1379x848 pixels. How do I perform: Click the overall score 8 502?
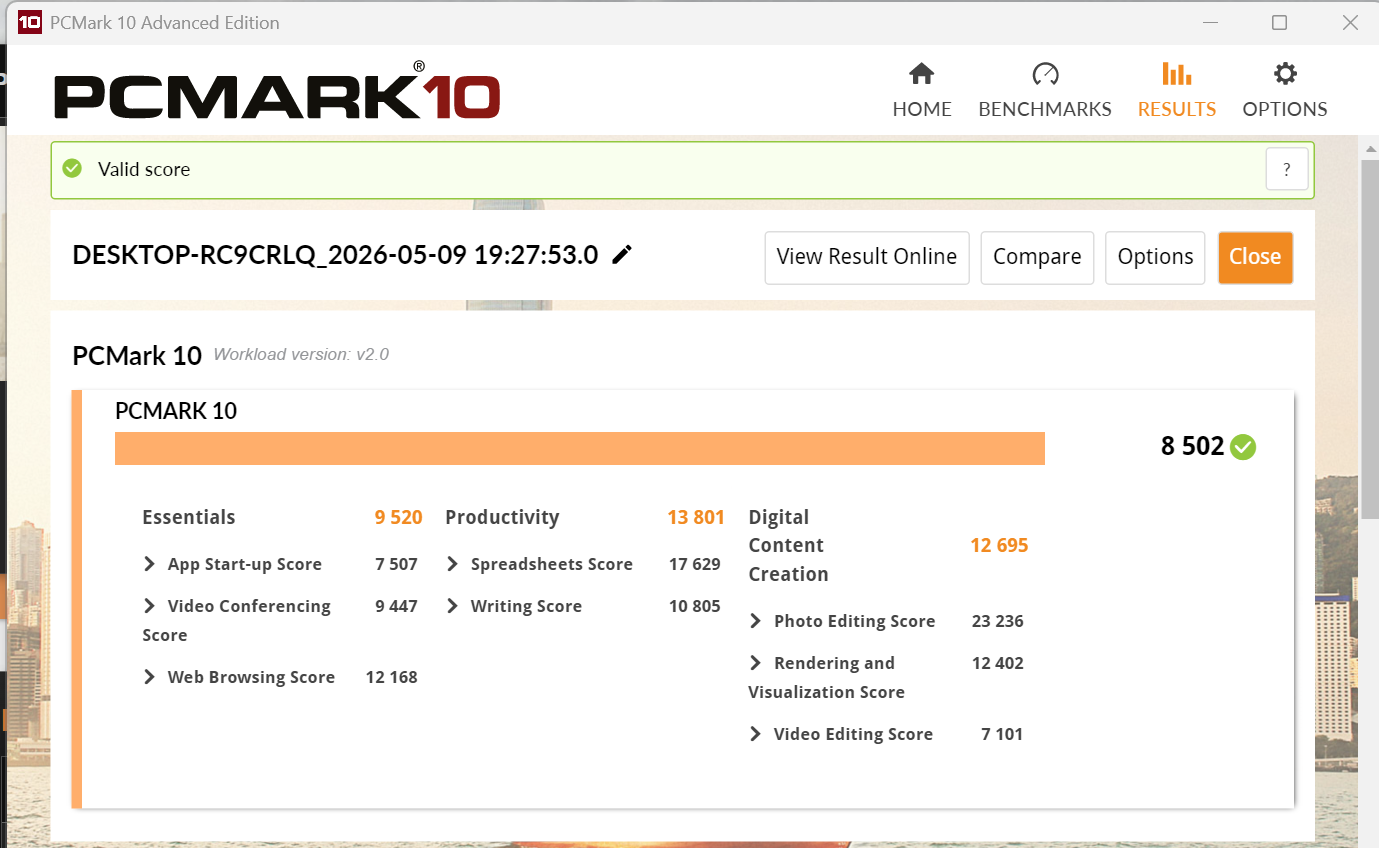pyautogui.click(x=1192, y=446)
